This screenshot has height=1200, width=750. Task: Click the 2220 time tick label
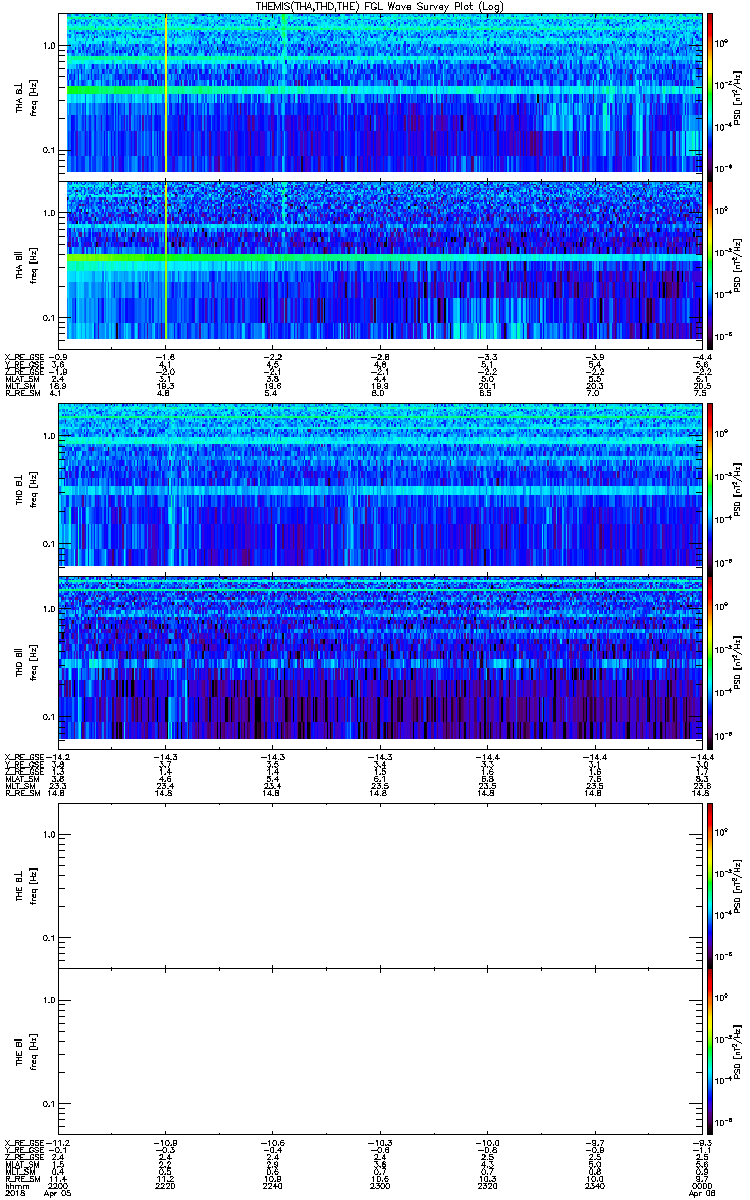(166, 1186)
